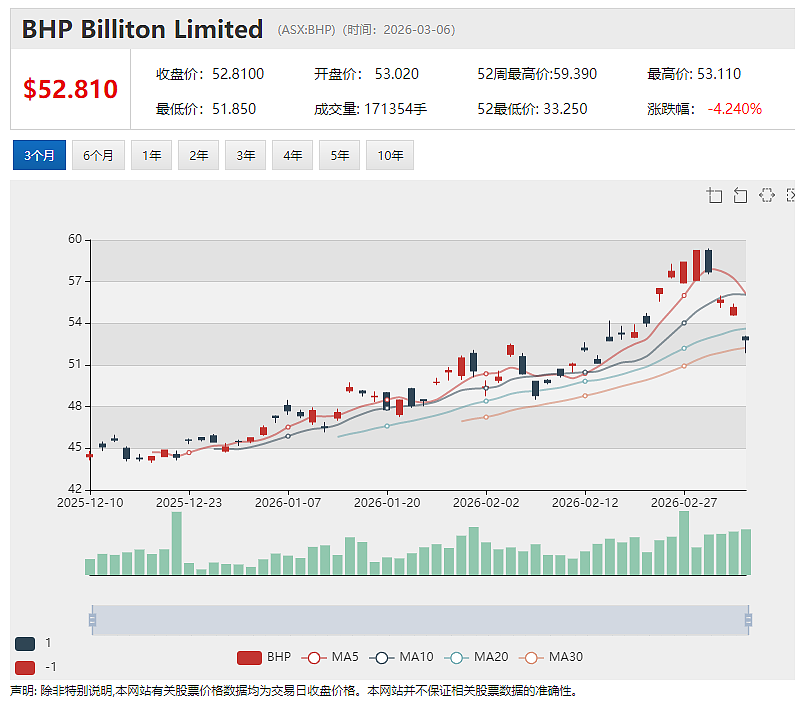Click the middle of the data zoom slider
The width and height of the screenshot is (806, 709).
point(420,620)
